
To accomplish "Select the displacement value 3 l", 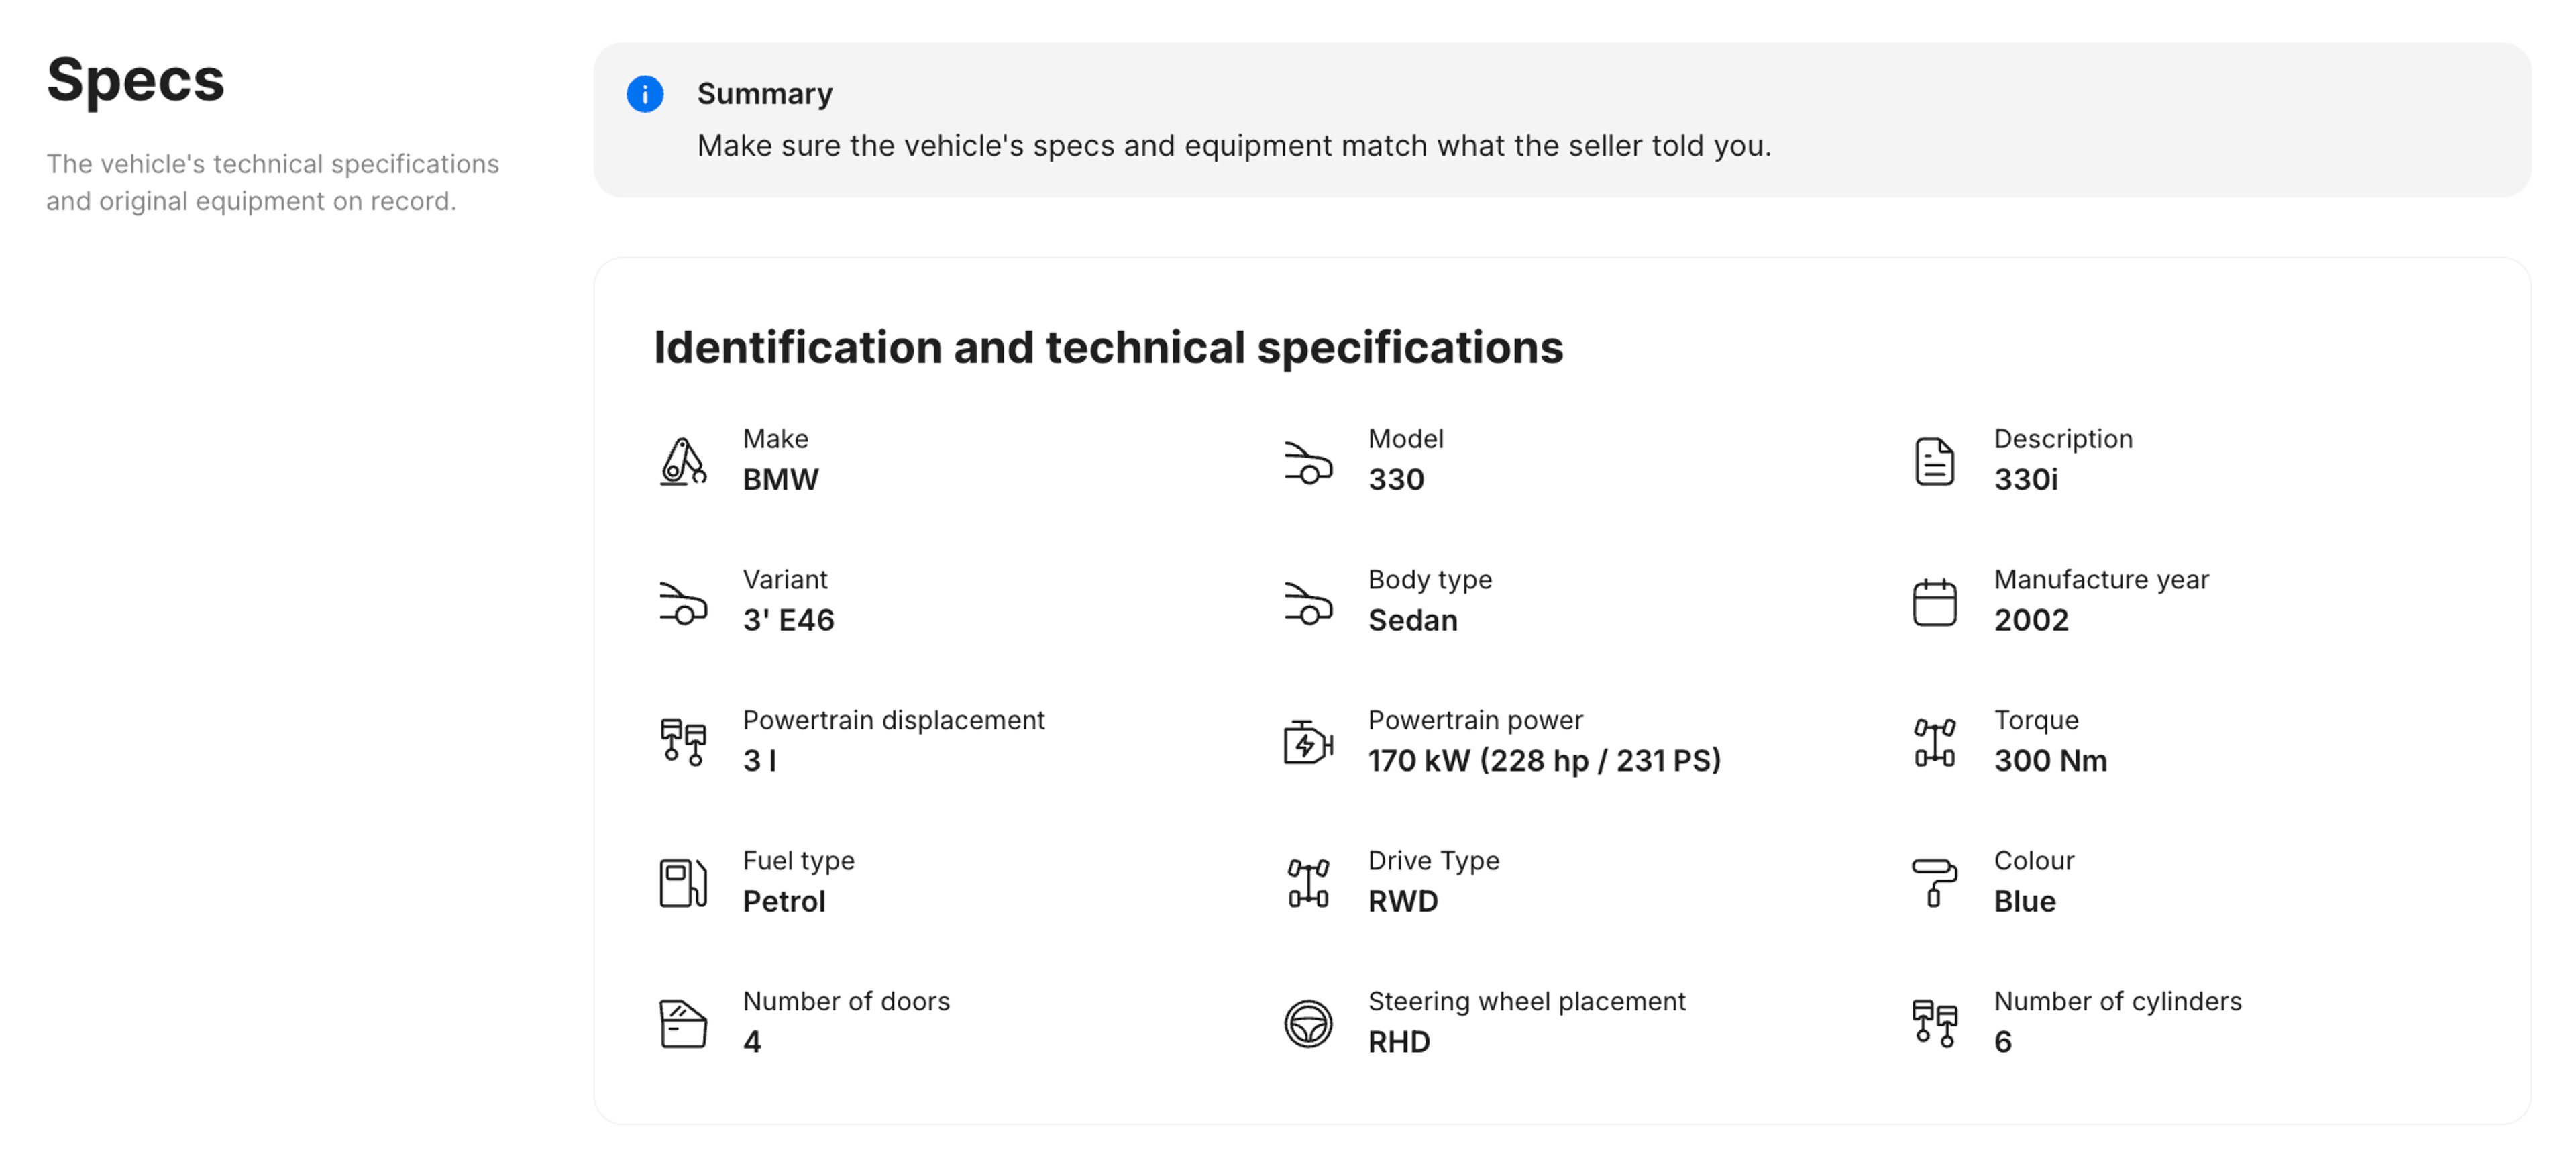I will coord(759,761).
